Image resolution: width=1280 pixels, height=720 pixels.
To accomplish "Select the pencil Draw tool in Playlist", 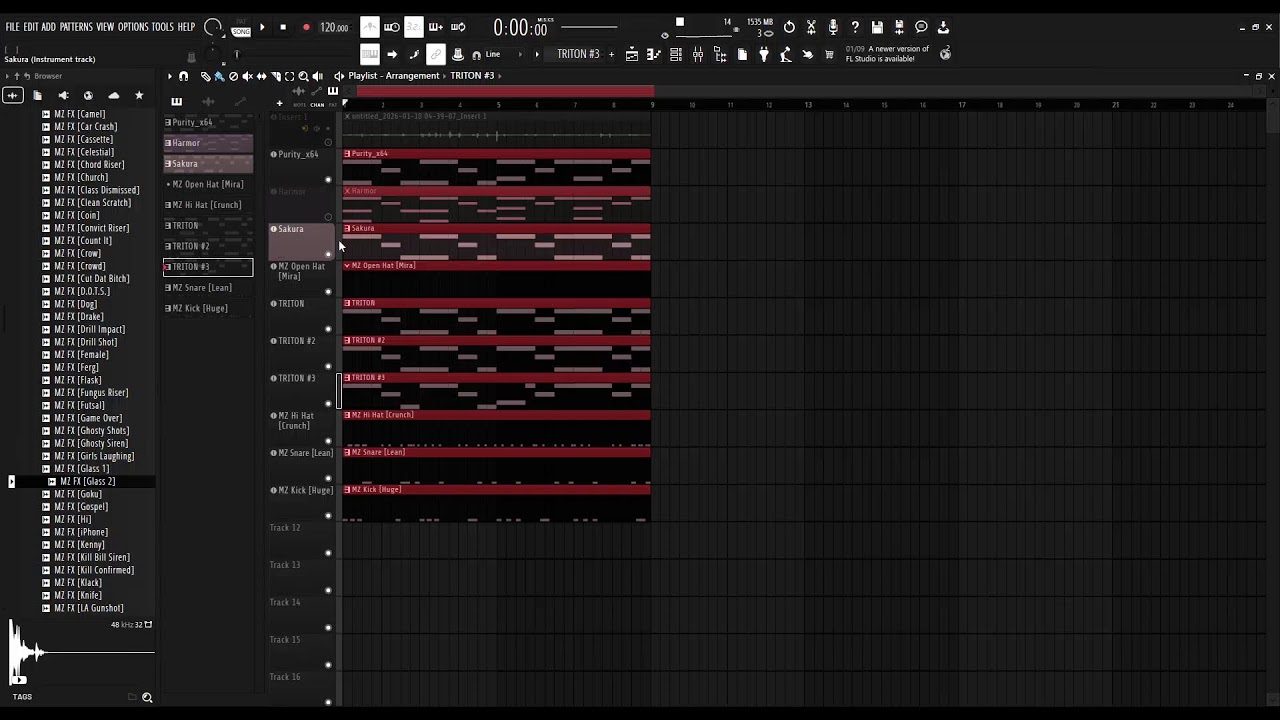I will coord(205,76).
